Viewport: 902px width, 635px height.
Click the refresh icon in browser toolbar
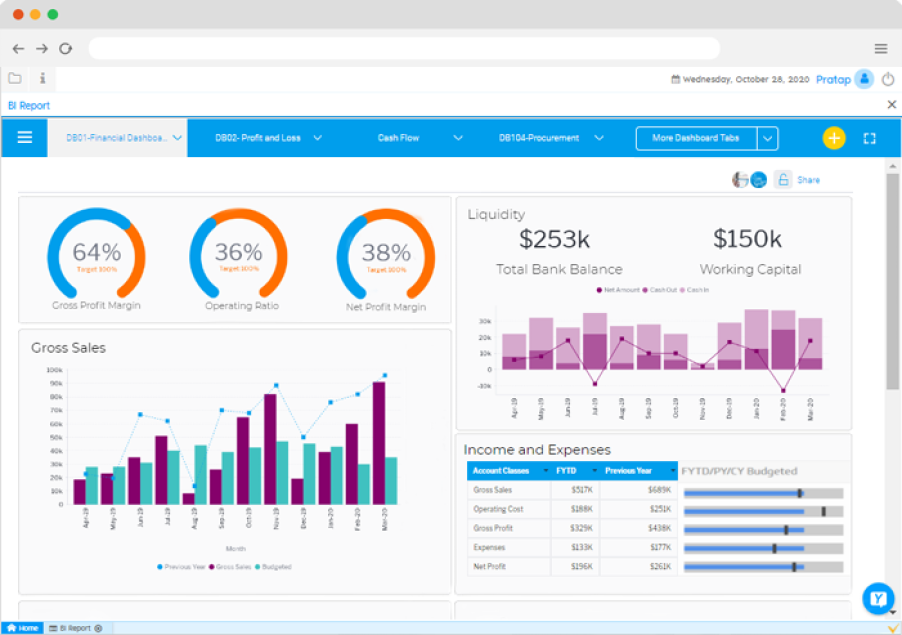click(x=65, y=48)
